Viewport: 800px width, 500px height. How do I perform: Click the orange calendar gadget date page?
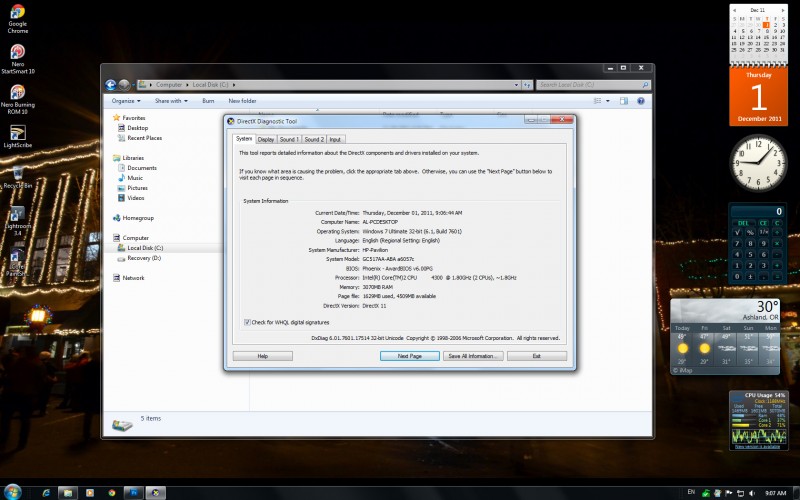click(x=759, y=96)
